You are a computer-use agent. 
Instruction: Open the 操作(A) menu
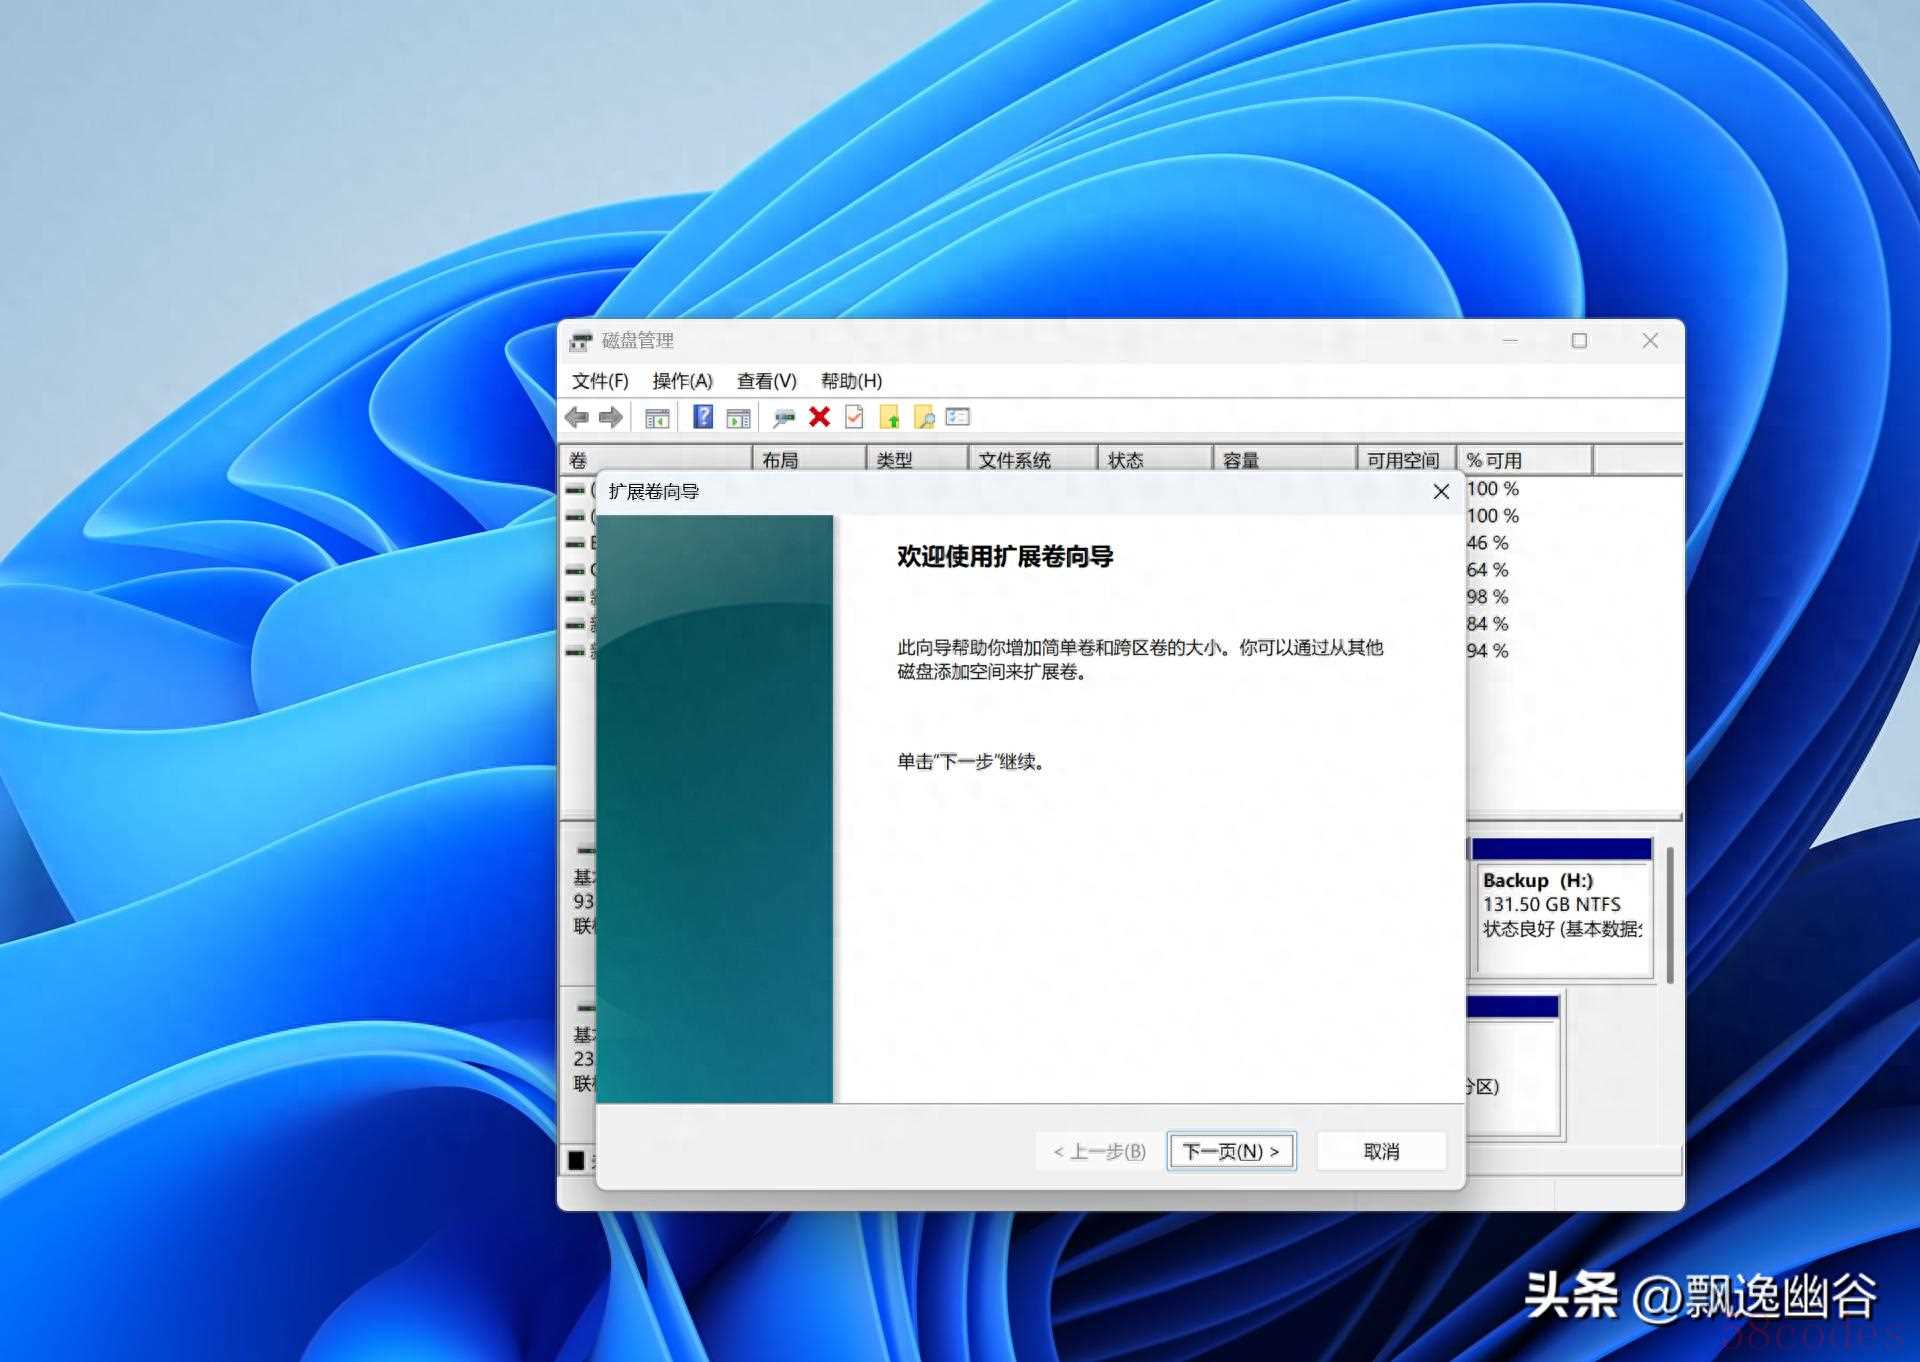[682, 381]
